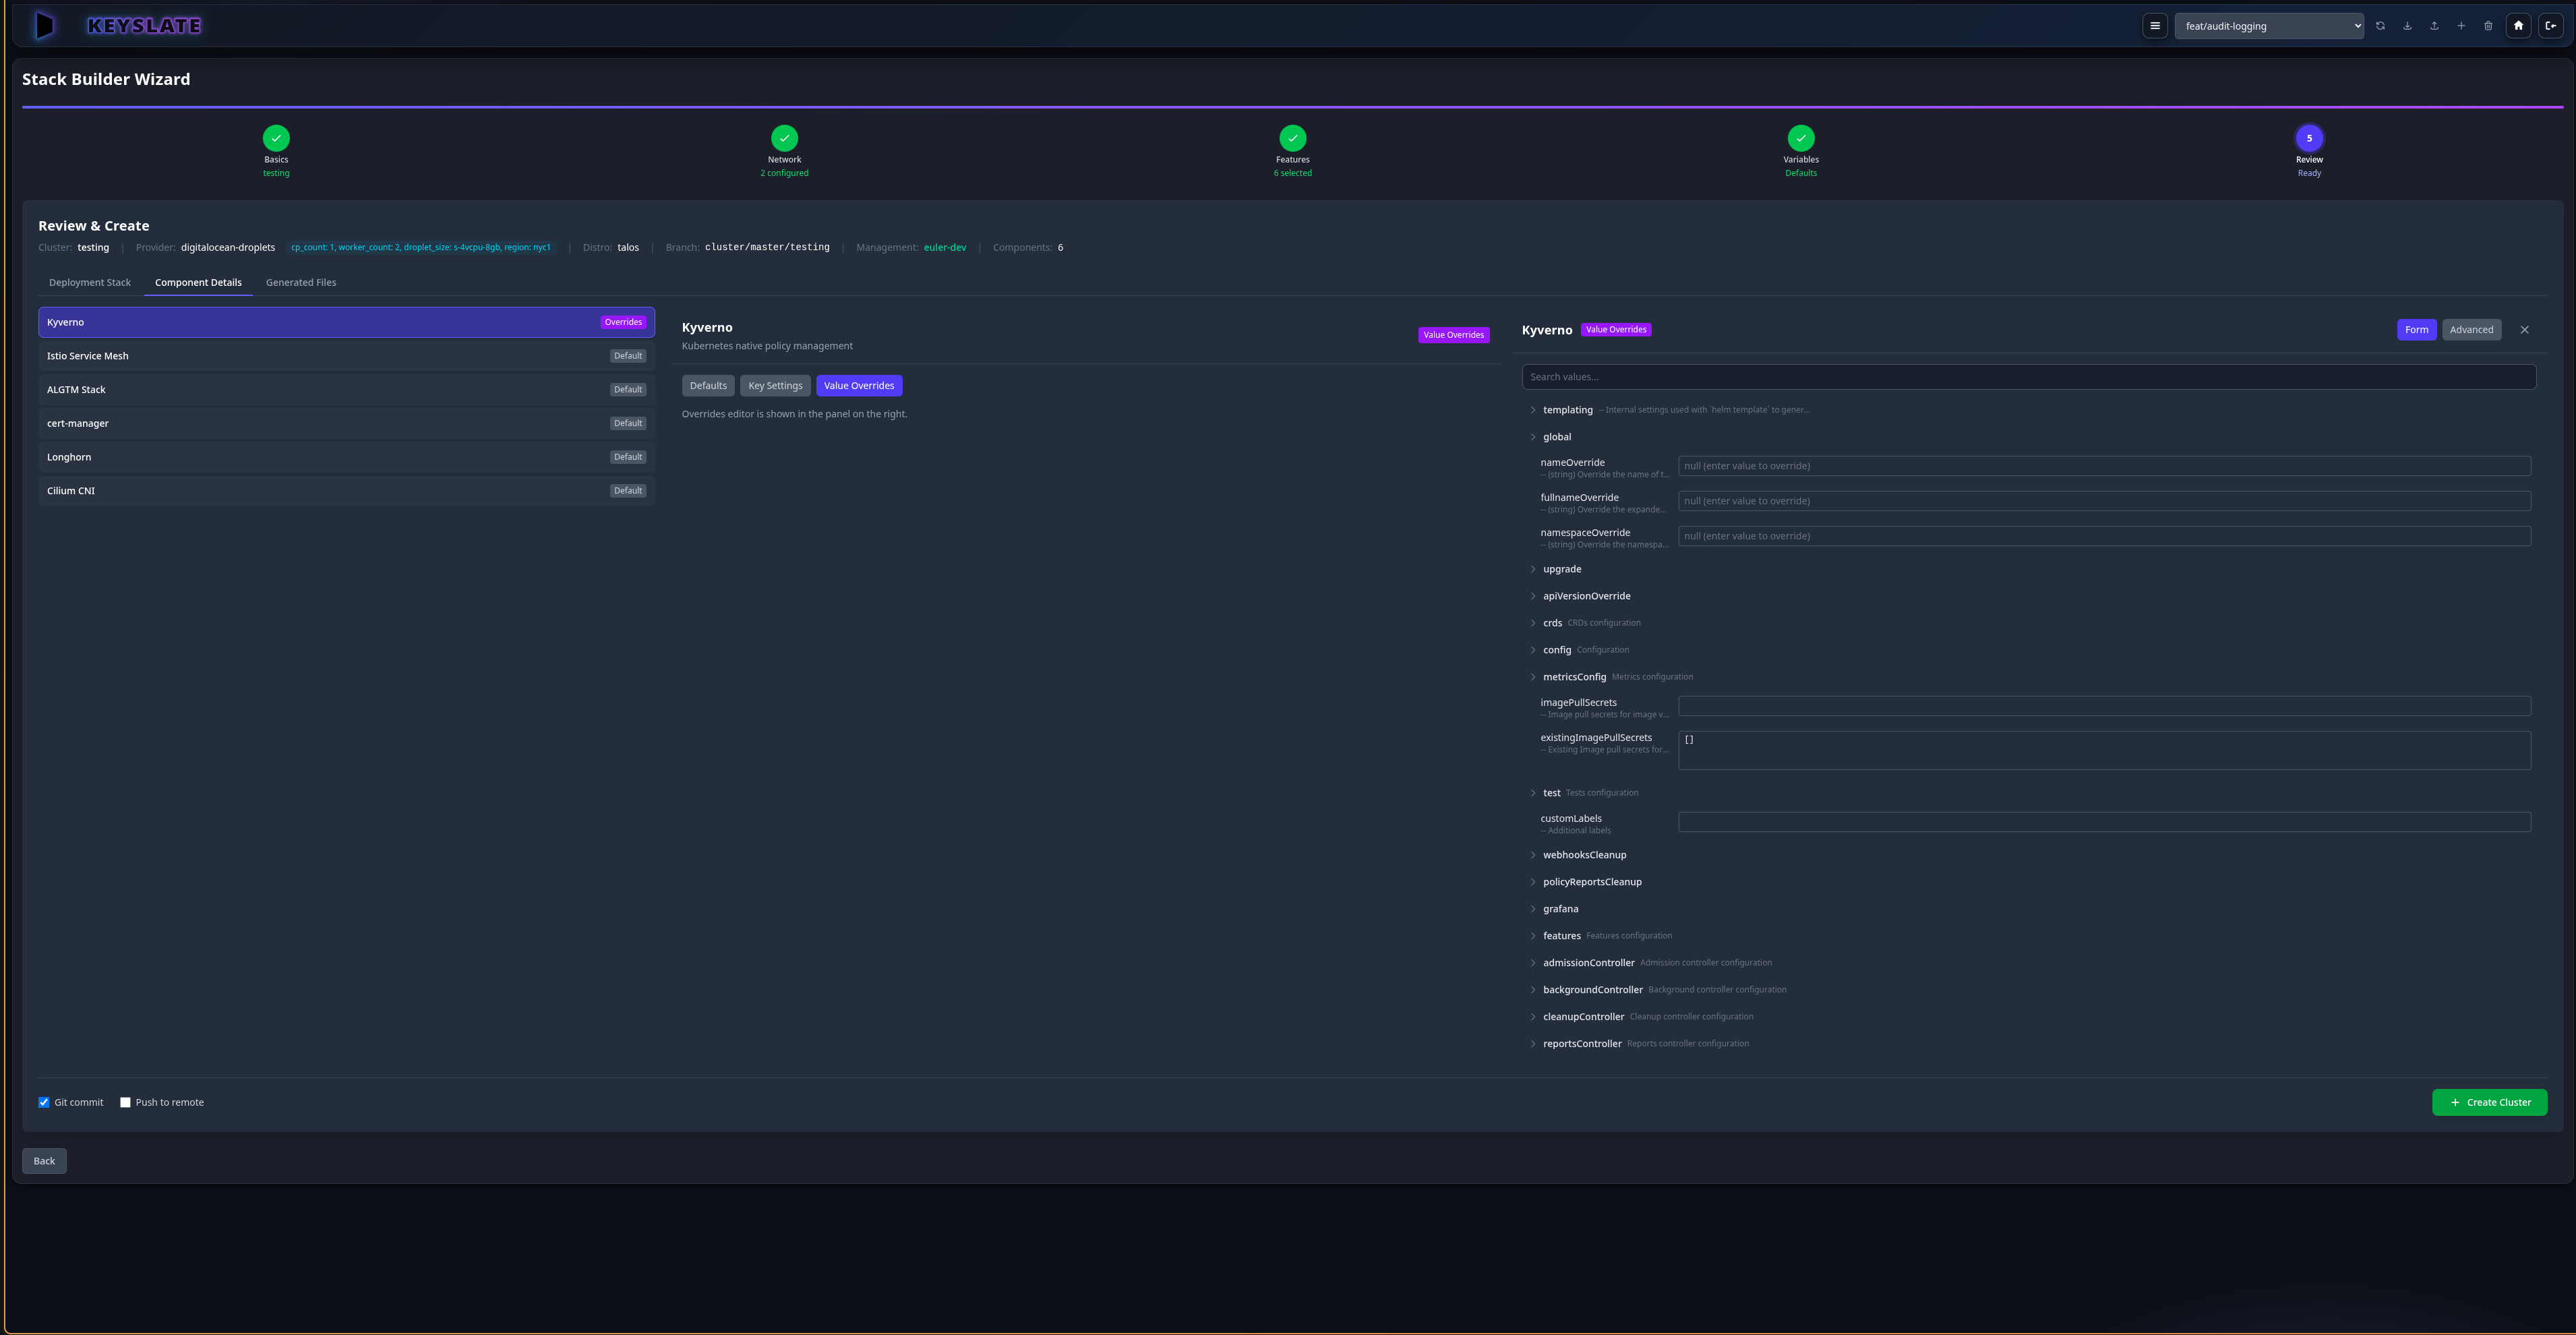The height and width of the screenshot is (1335, 2576).
Task: Open the hamburger menu in header
Action: 2155,26
